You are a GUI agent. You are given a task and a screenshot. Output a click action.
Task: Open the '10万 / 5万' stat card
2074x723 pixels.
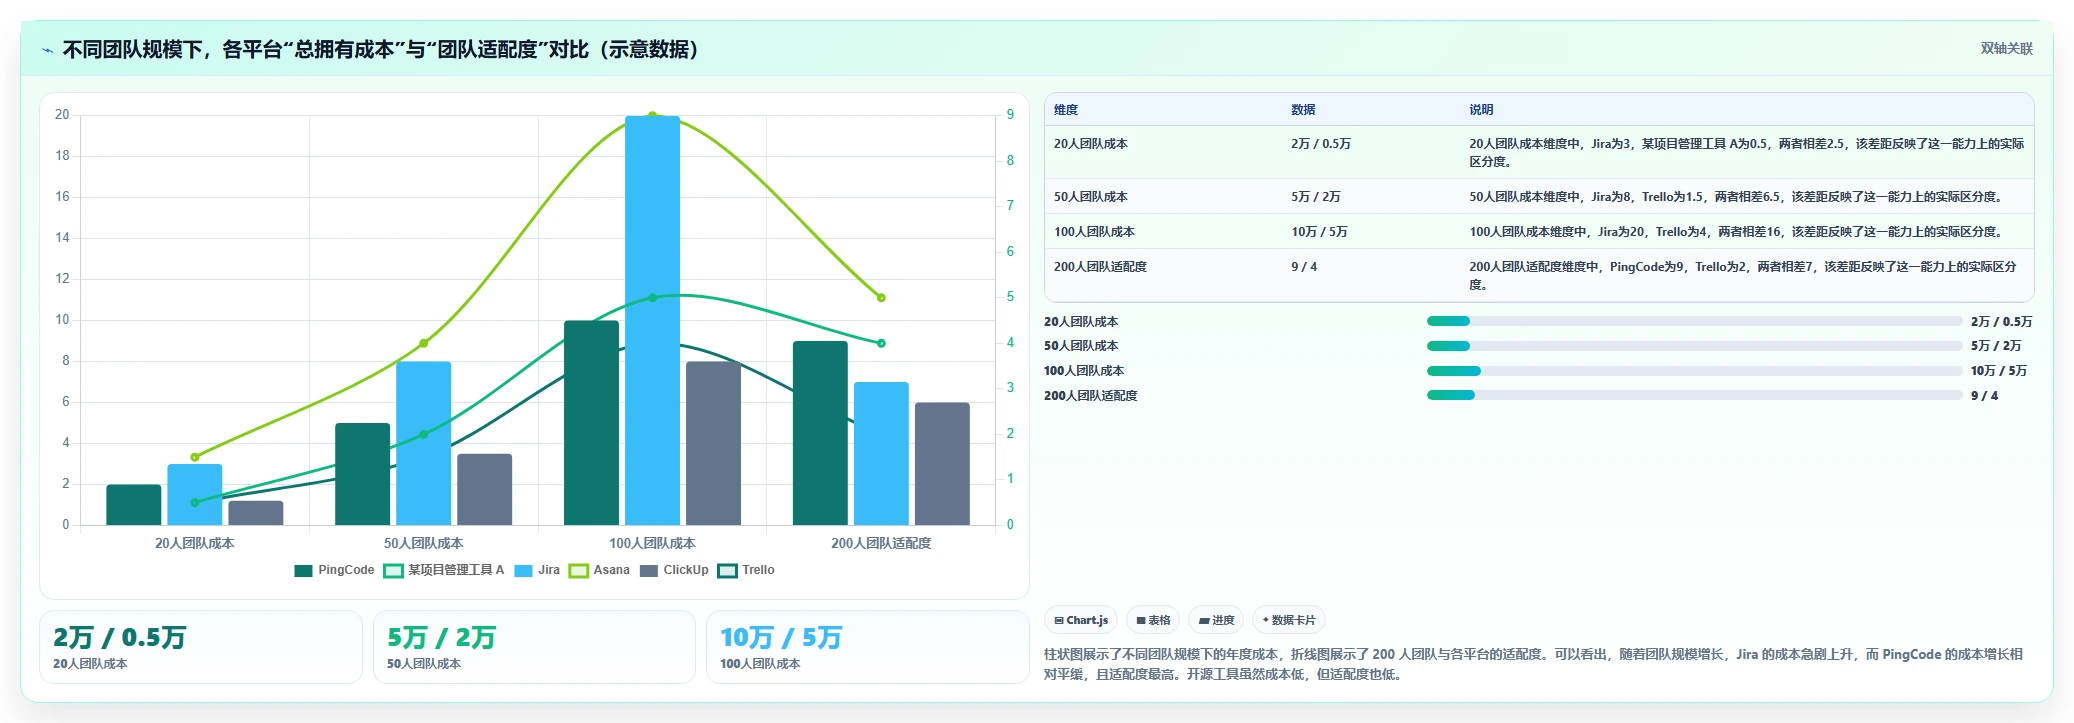(867, 647)
